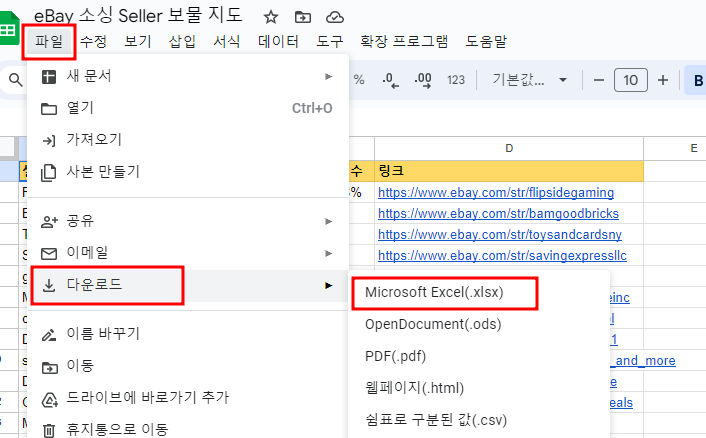Click the document title eBay 소싱 Seller 보물 지도
The image size is (706, 438).
pos(139,16)
